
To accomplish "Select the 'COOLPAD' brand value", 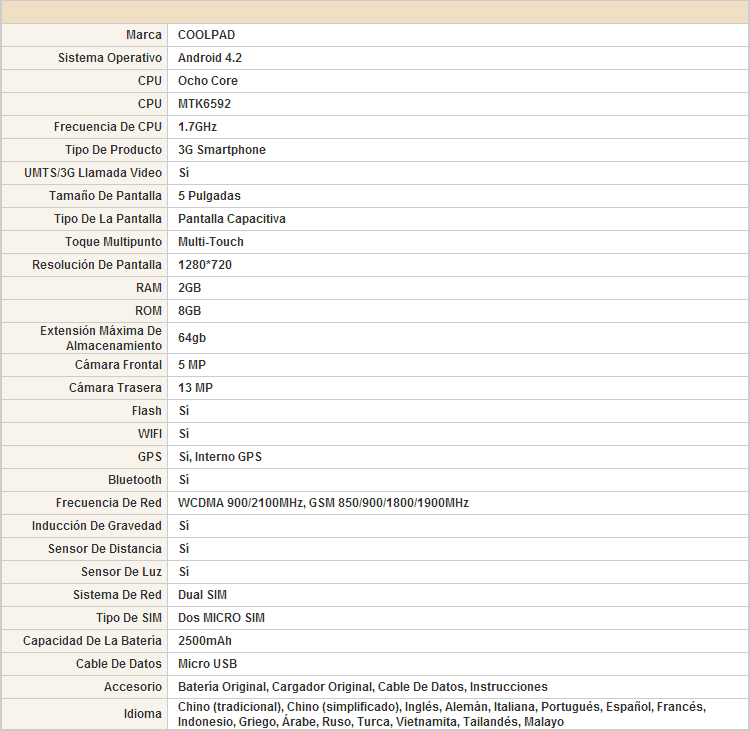I will pos(206,35).
